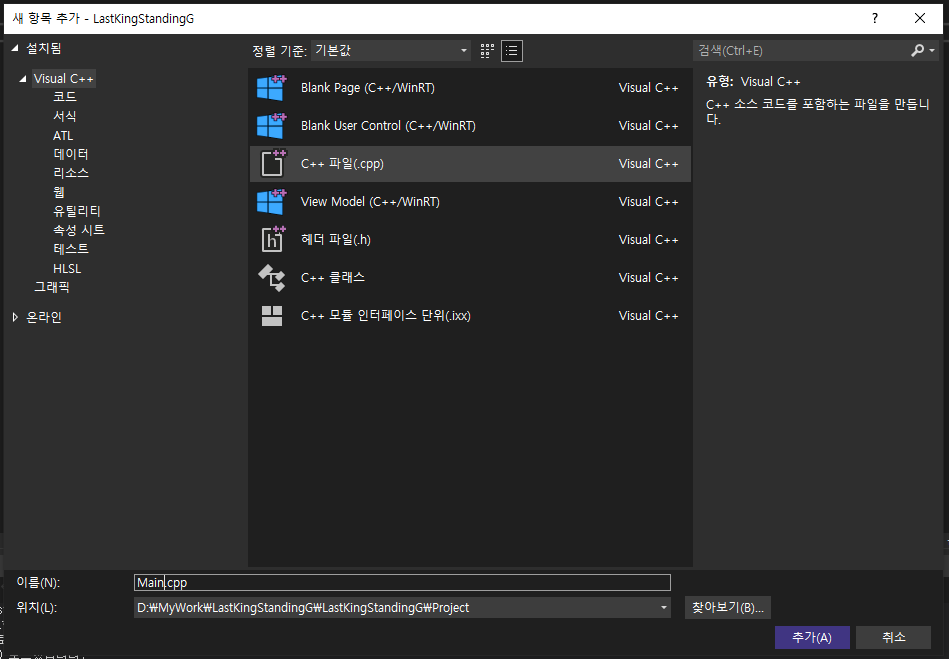Select the 그래픽 category
This screenshot has height=659, width=949.
coord(51,287)
